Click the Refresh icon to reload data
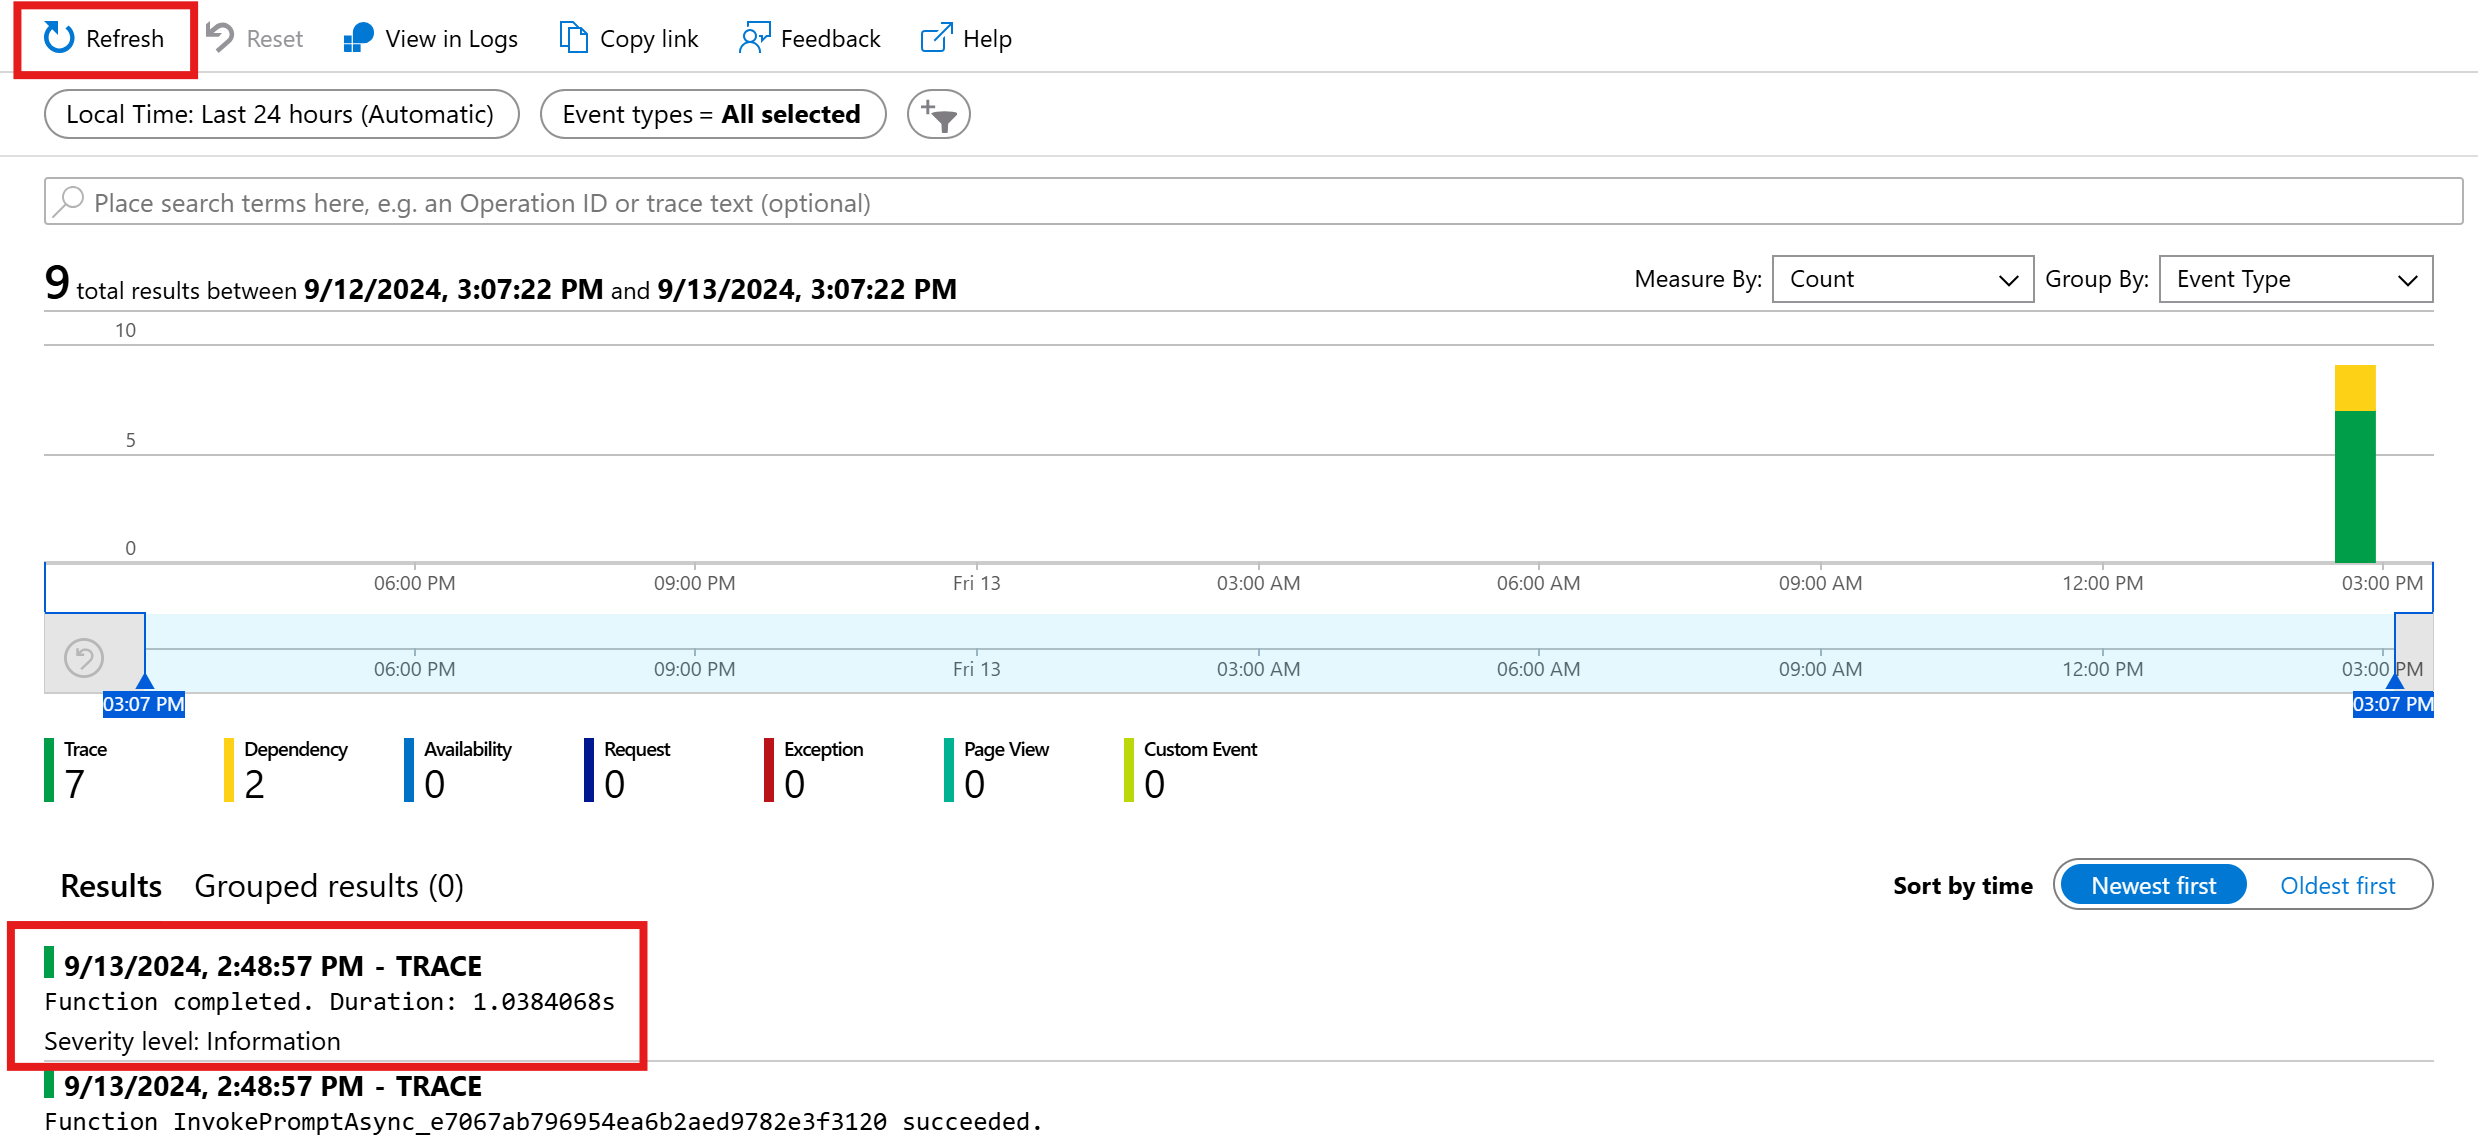2478x1139 pixels. [x=55, y=38]
